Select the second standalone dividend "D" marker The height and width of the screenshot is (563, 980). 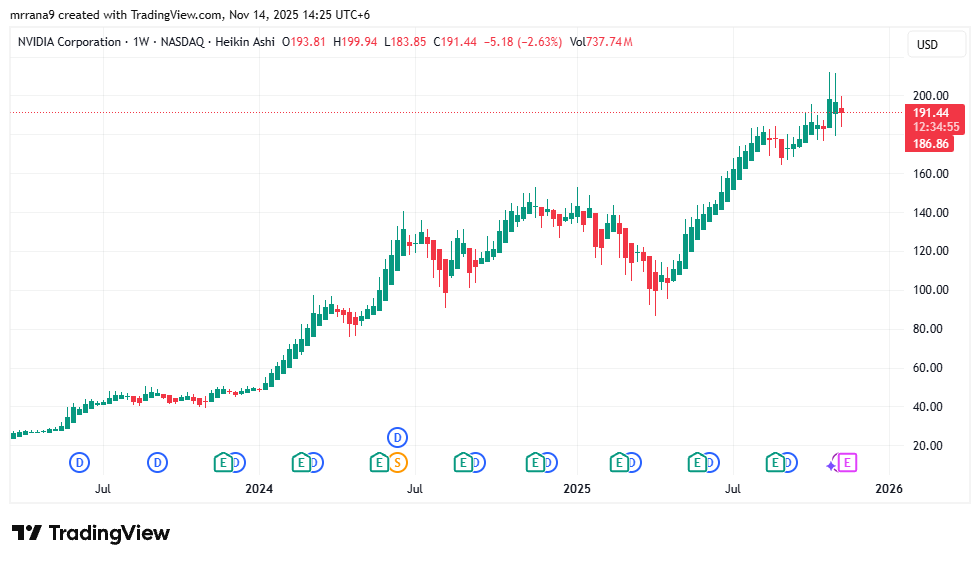(158, 462)
